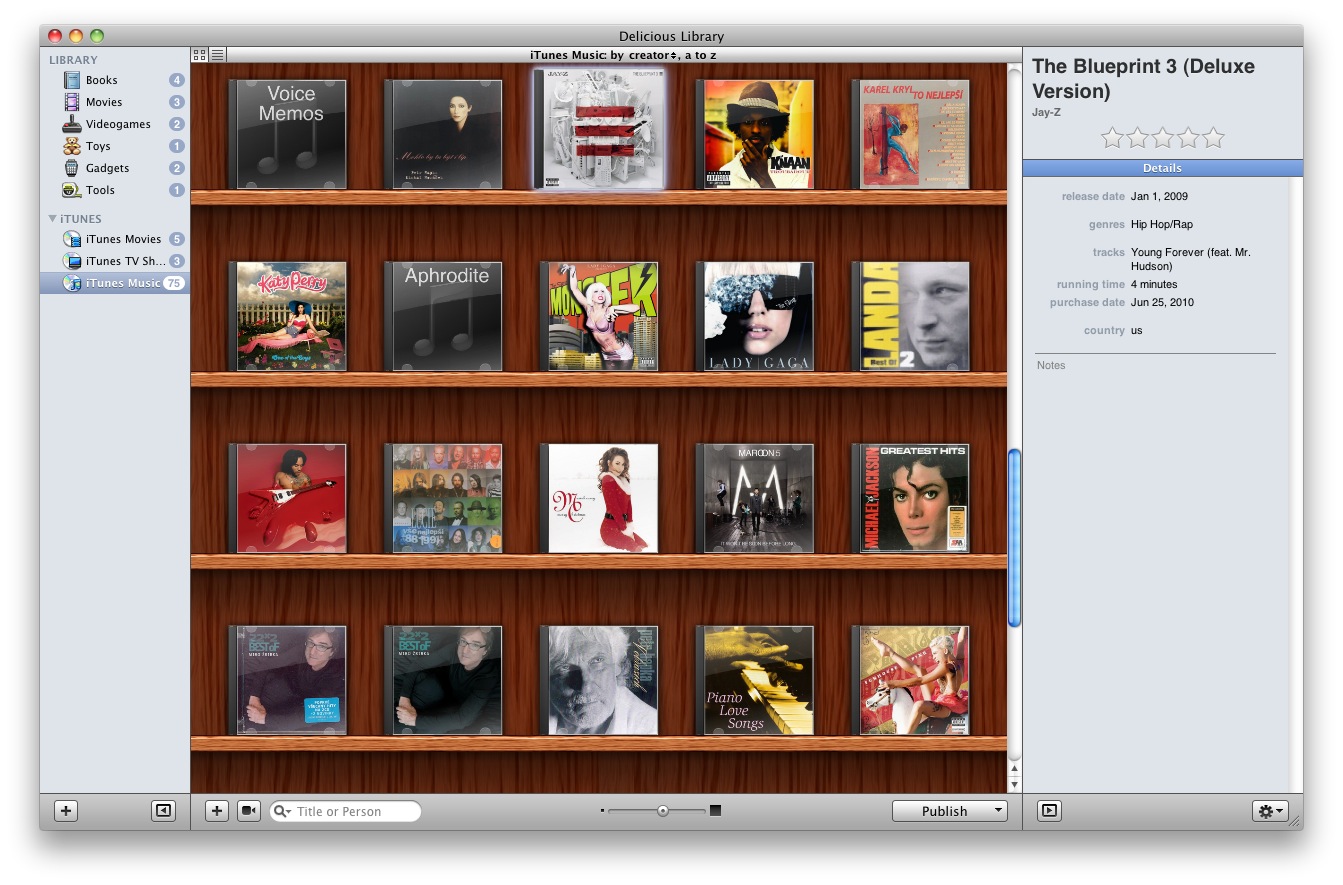Image resolution: width=1343 pixels, height=885 pixels.
Task: Set covers to smallest size icon
Action: 602,811
